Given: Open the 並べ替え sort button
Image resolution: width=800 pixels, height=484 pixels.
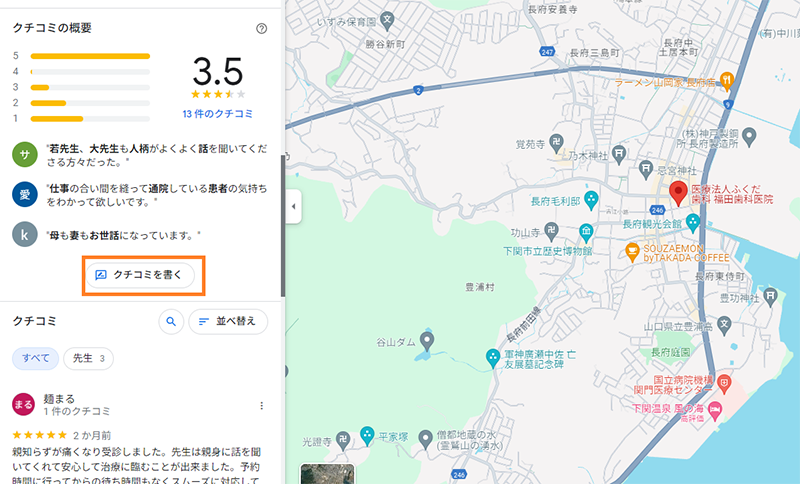Looking at the screenshot, I should coord(228,321).
